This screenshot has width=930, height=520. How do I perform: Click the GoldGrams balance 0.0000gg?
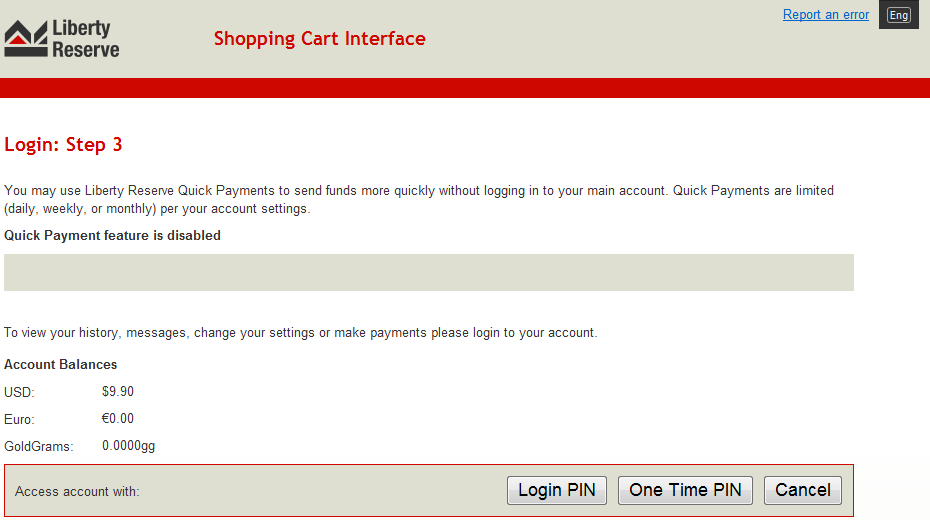(128, 446)
